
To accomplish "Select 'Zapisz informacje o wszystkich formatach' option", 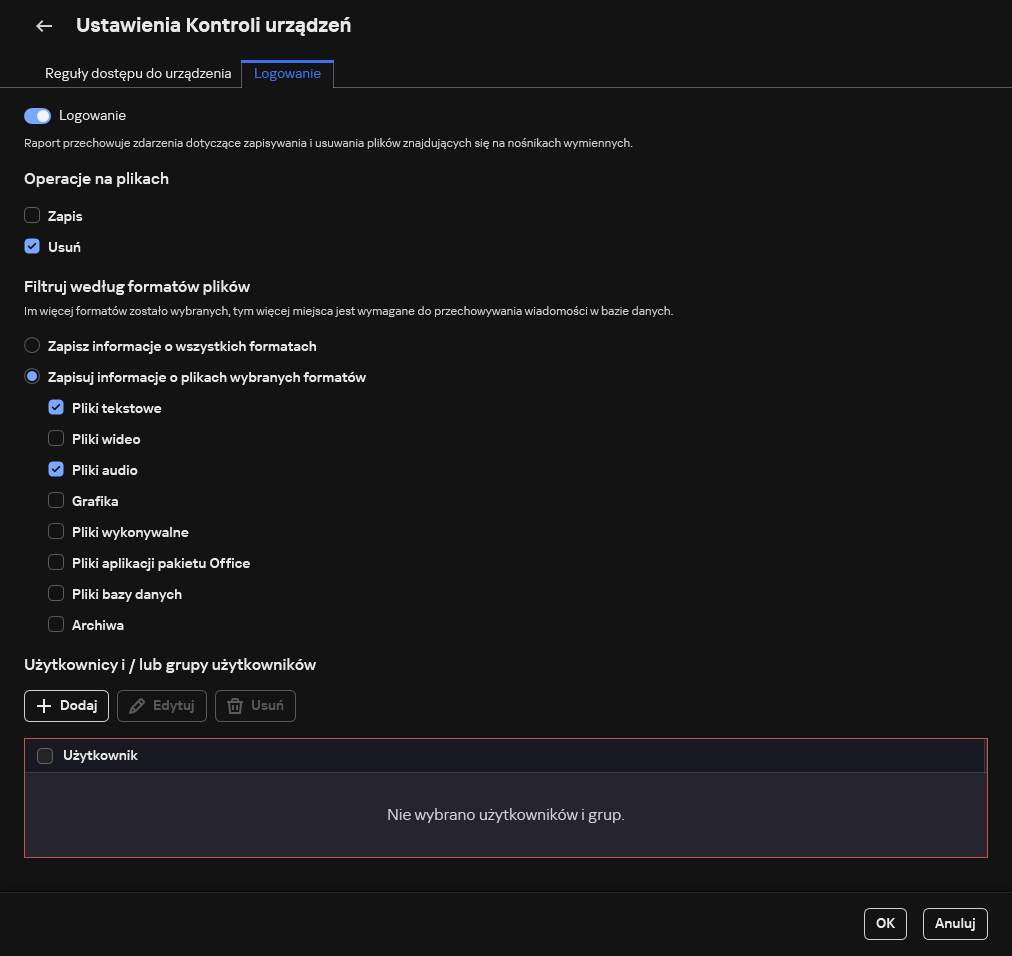I will [x=32, y=346].
